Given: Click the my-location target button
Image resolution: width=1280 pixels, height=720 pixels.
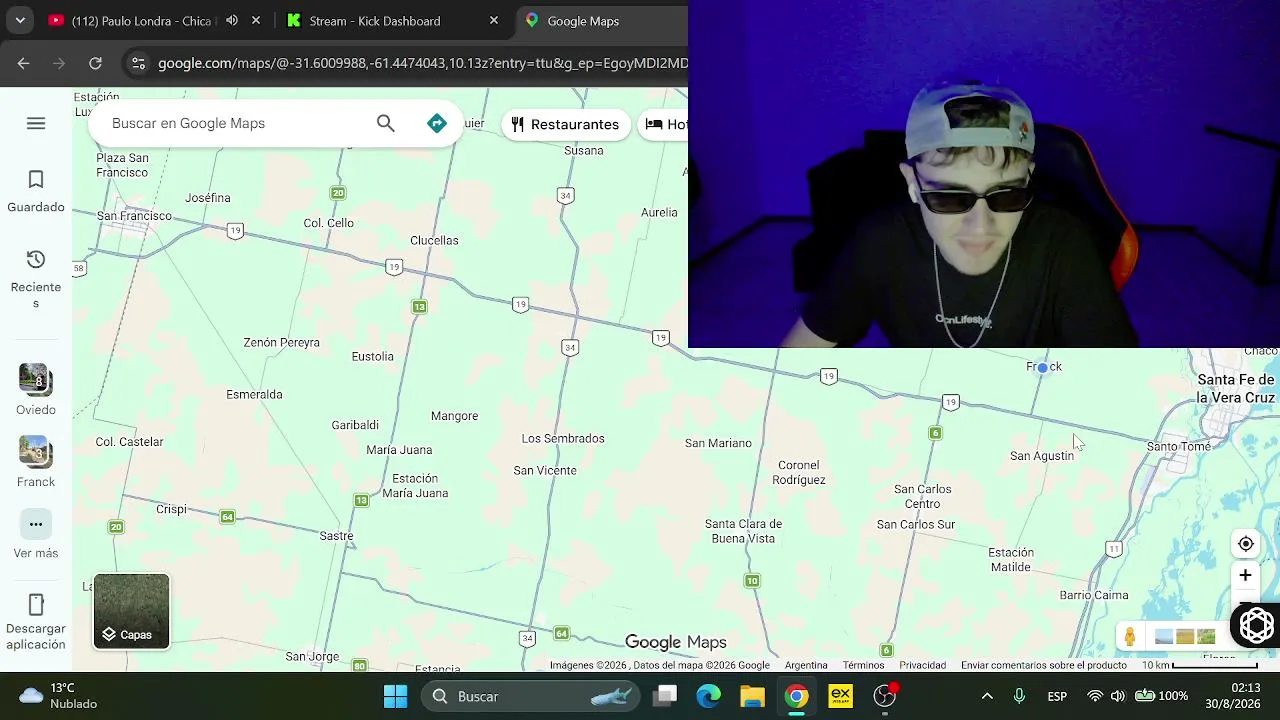Looking at the screenshot, I should point(1246,544).
